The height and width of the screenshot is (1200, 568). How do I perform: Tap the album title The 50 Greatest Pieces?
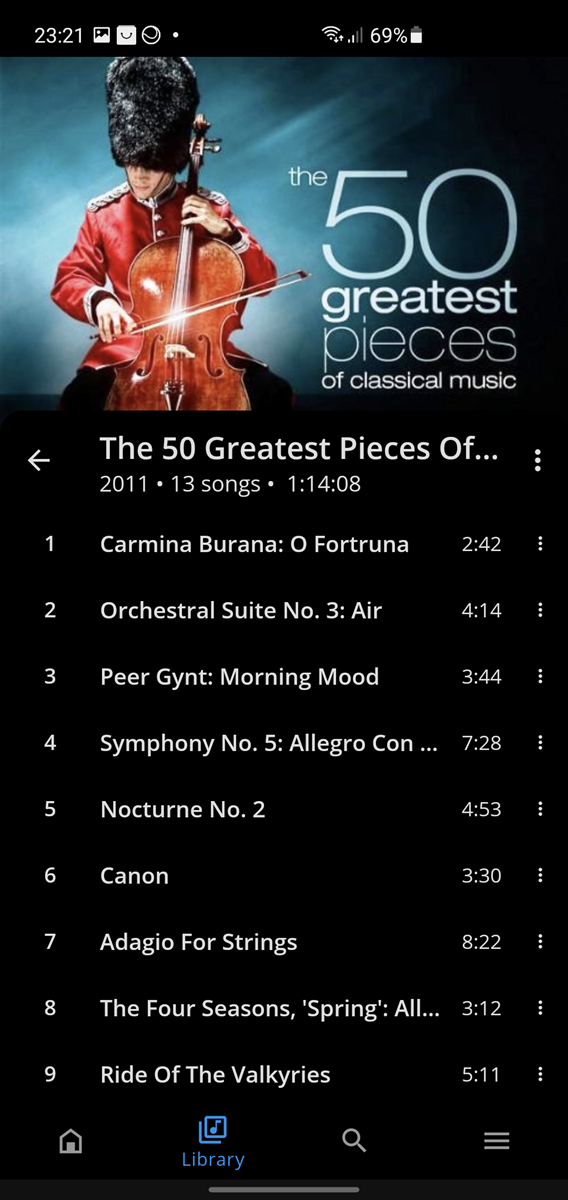tap(299, 448)
